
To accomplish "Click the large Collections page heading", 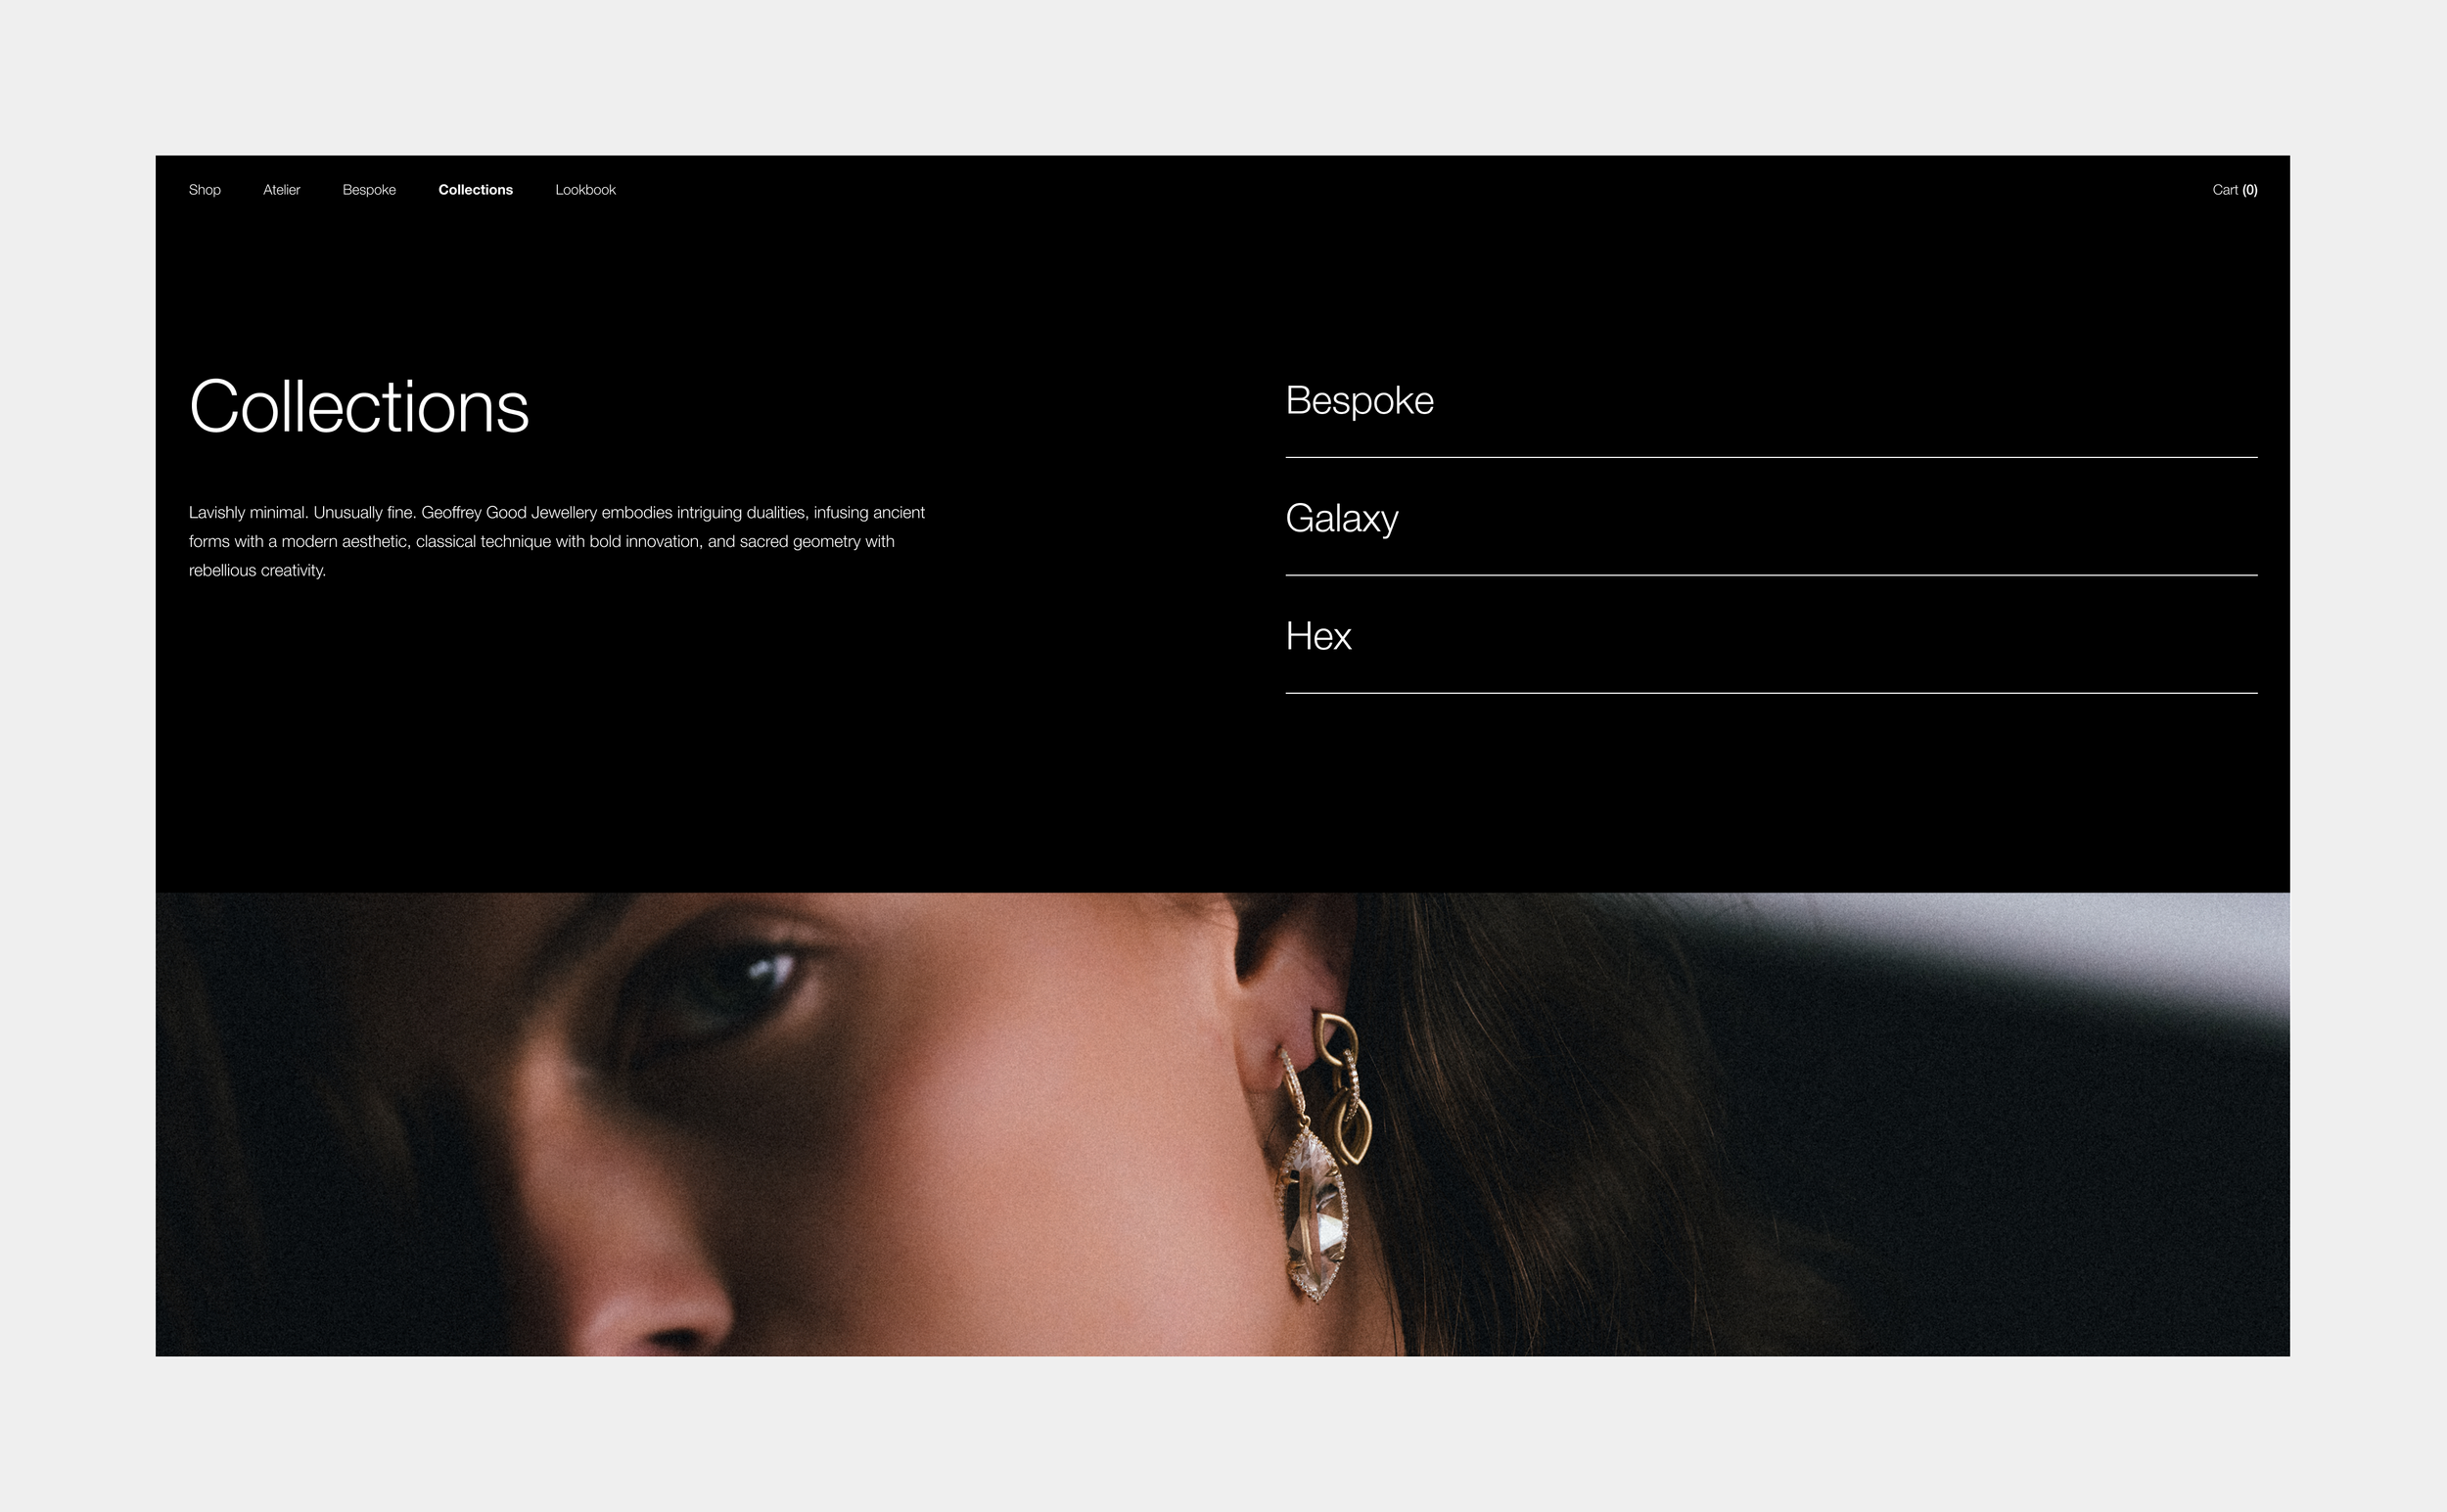I will coord(358,407).
